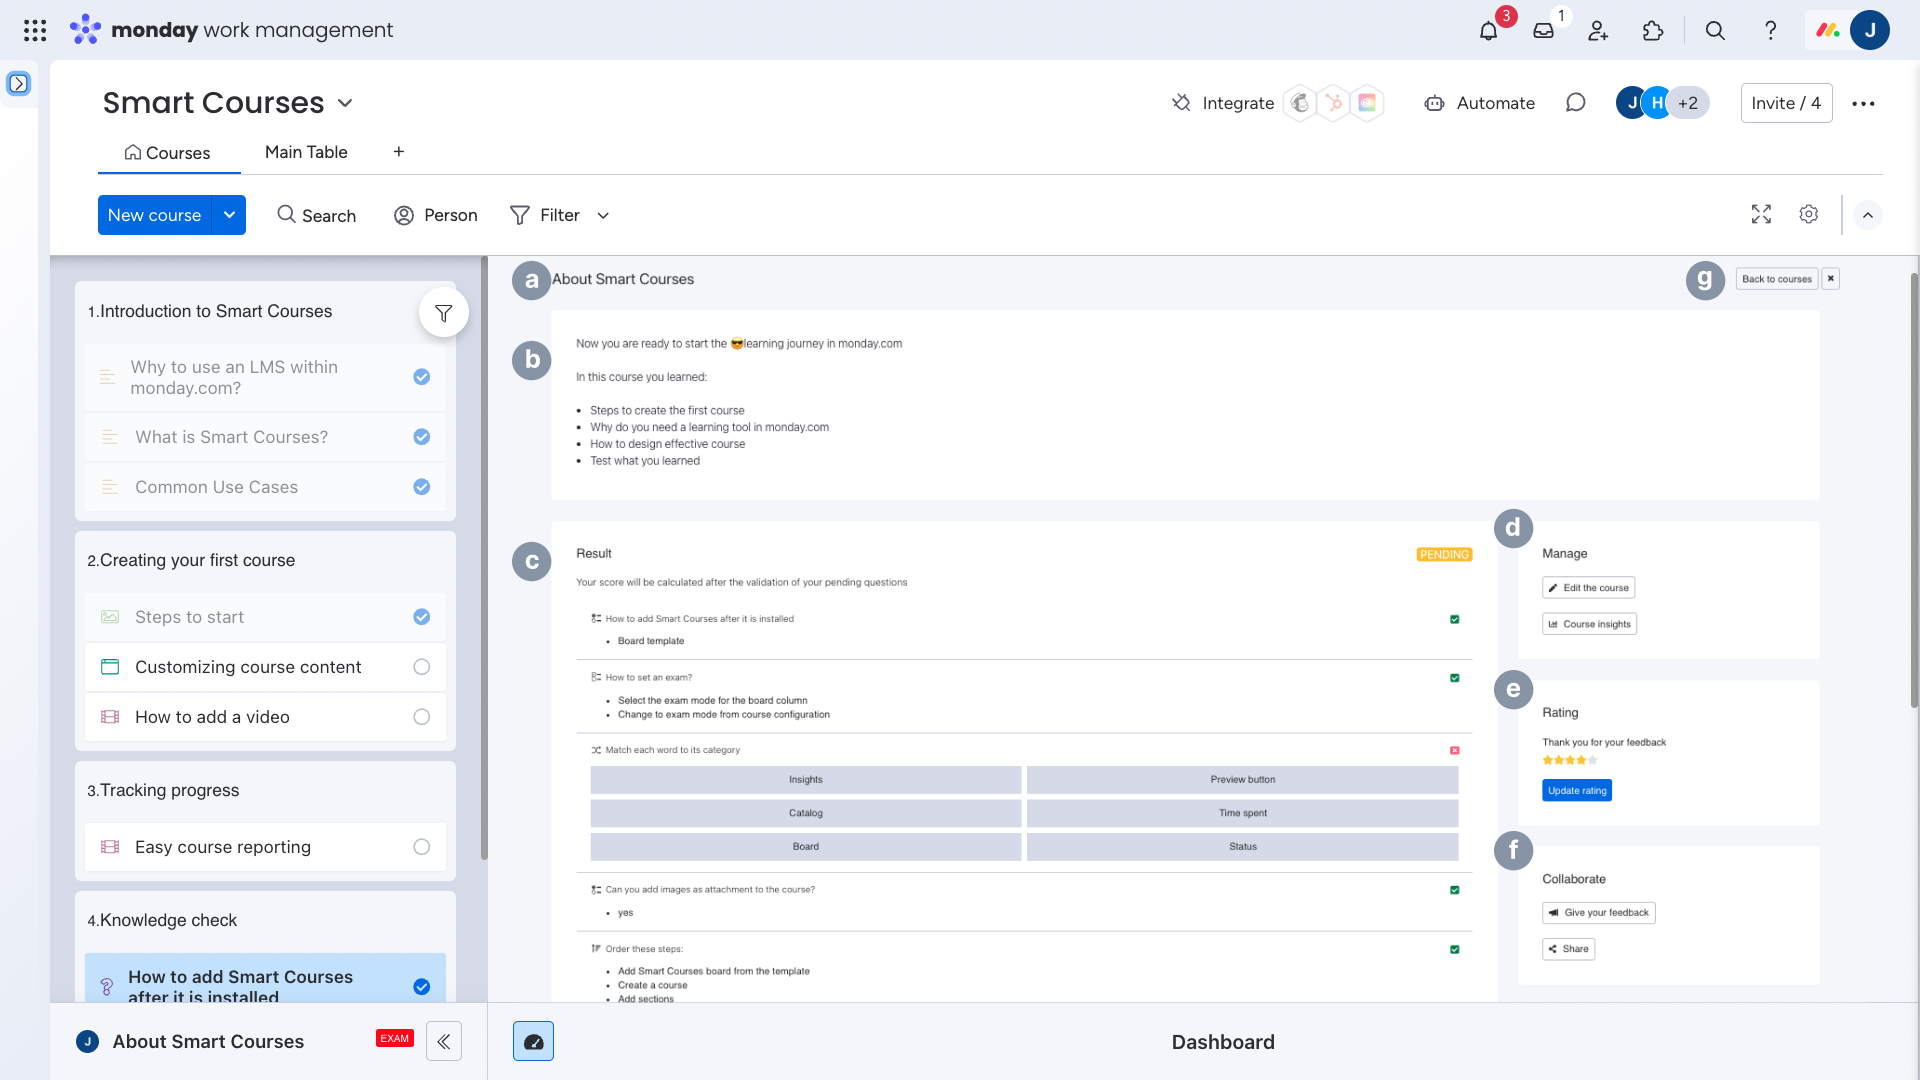Mark Easy course reporting as complete
This screenshot has height=1080, width=1920.
422,847
